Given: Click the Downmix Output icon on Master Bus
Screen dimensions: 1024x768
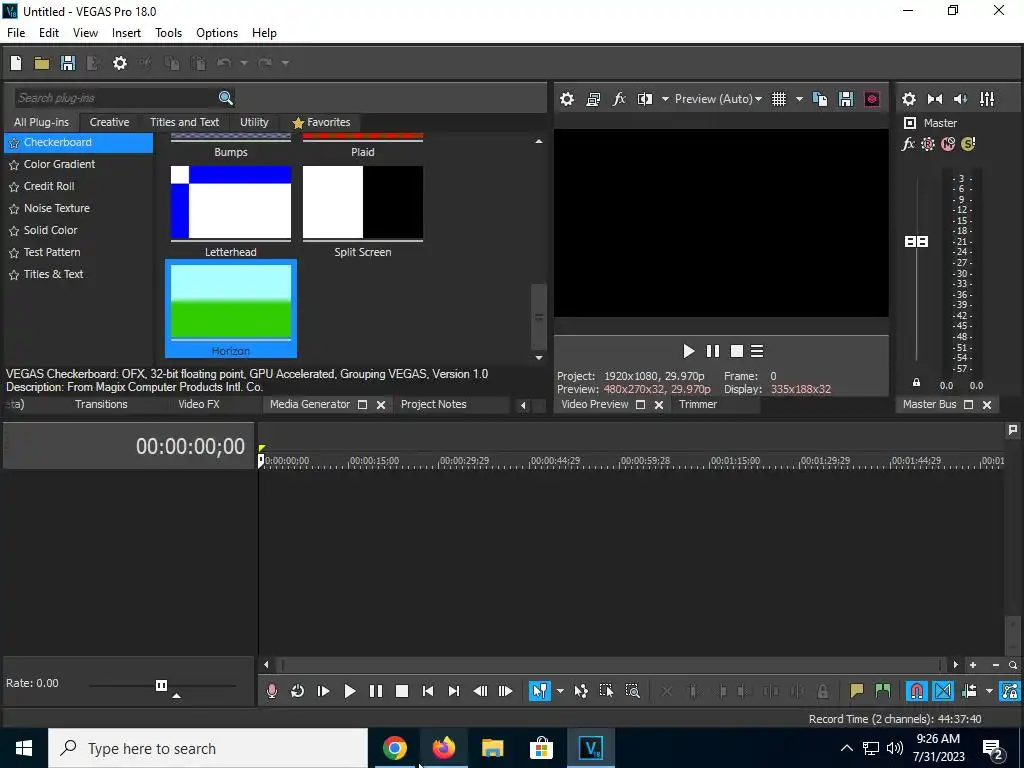Looking at the screenshot, I should [935, 99].
